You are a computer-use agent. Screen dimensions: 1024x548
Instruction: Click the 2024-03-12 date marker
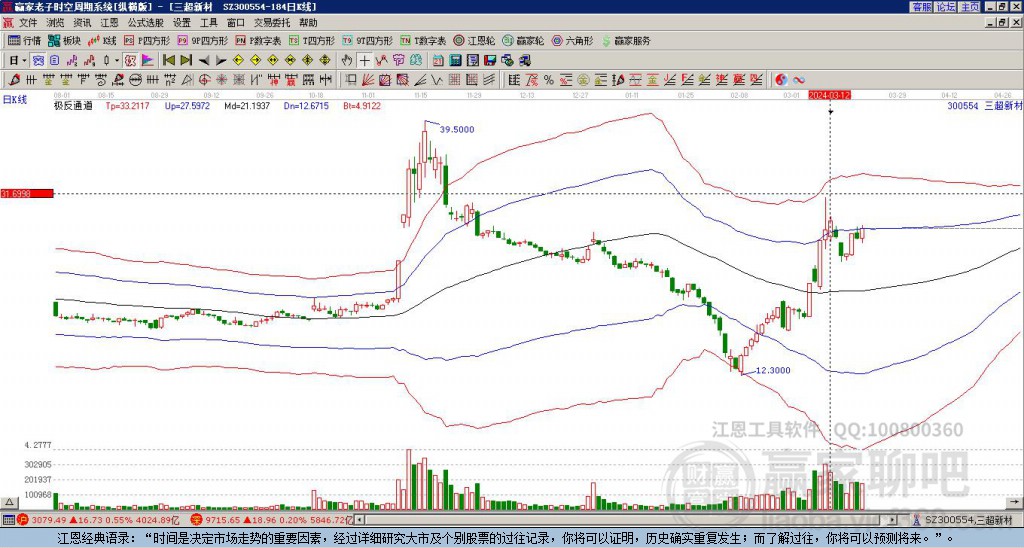coord(829,95)
